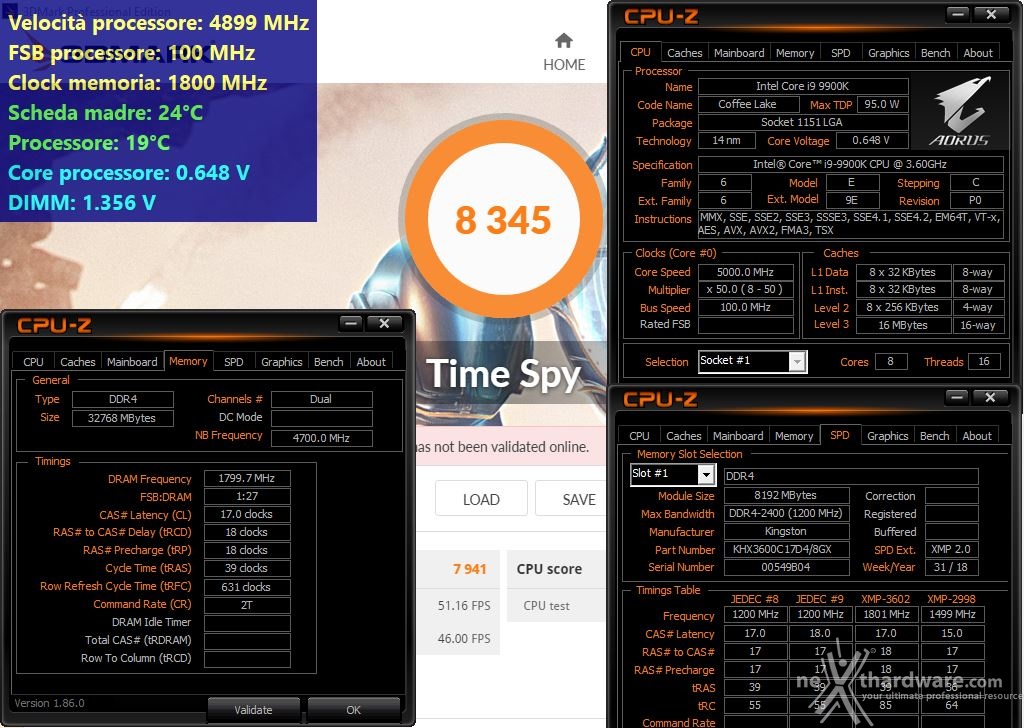This screenshot has height=728, width=1024.
Task: Select Caches tab in SPD CPU-Z window
Action: 684,436
